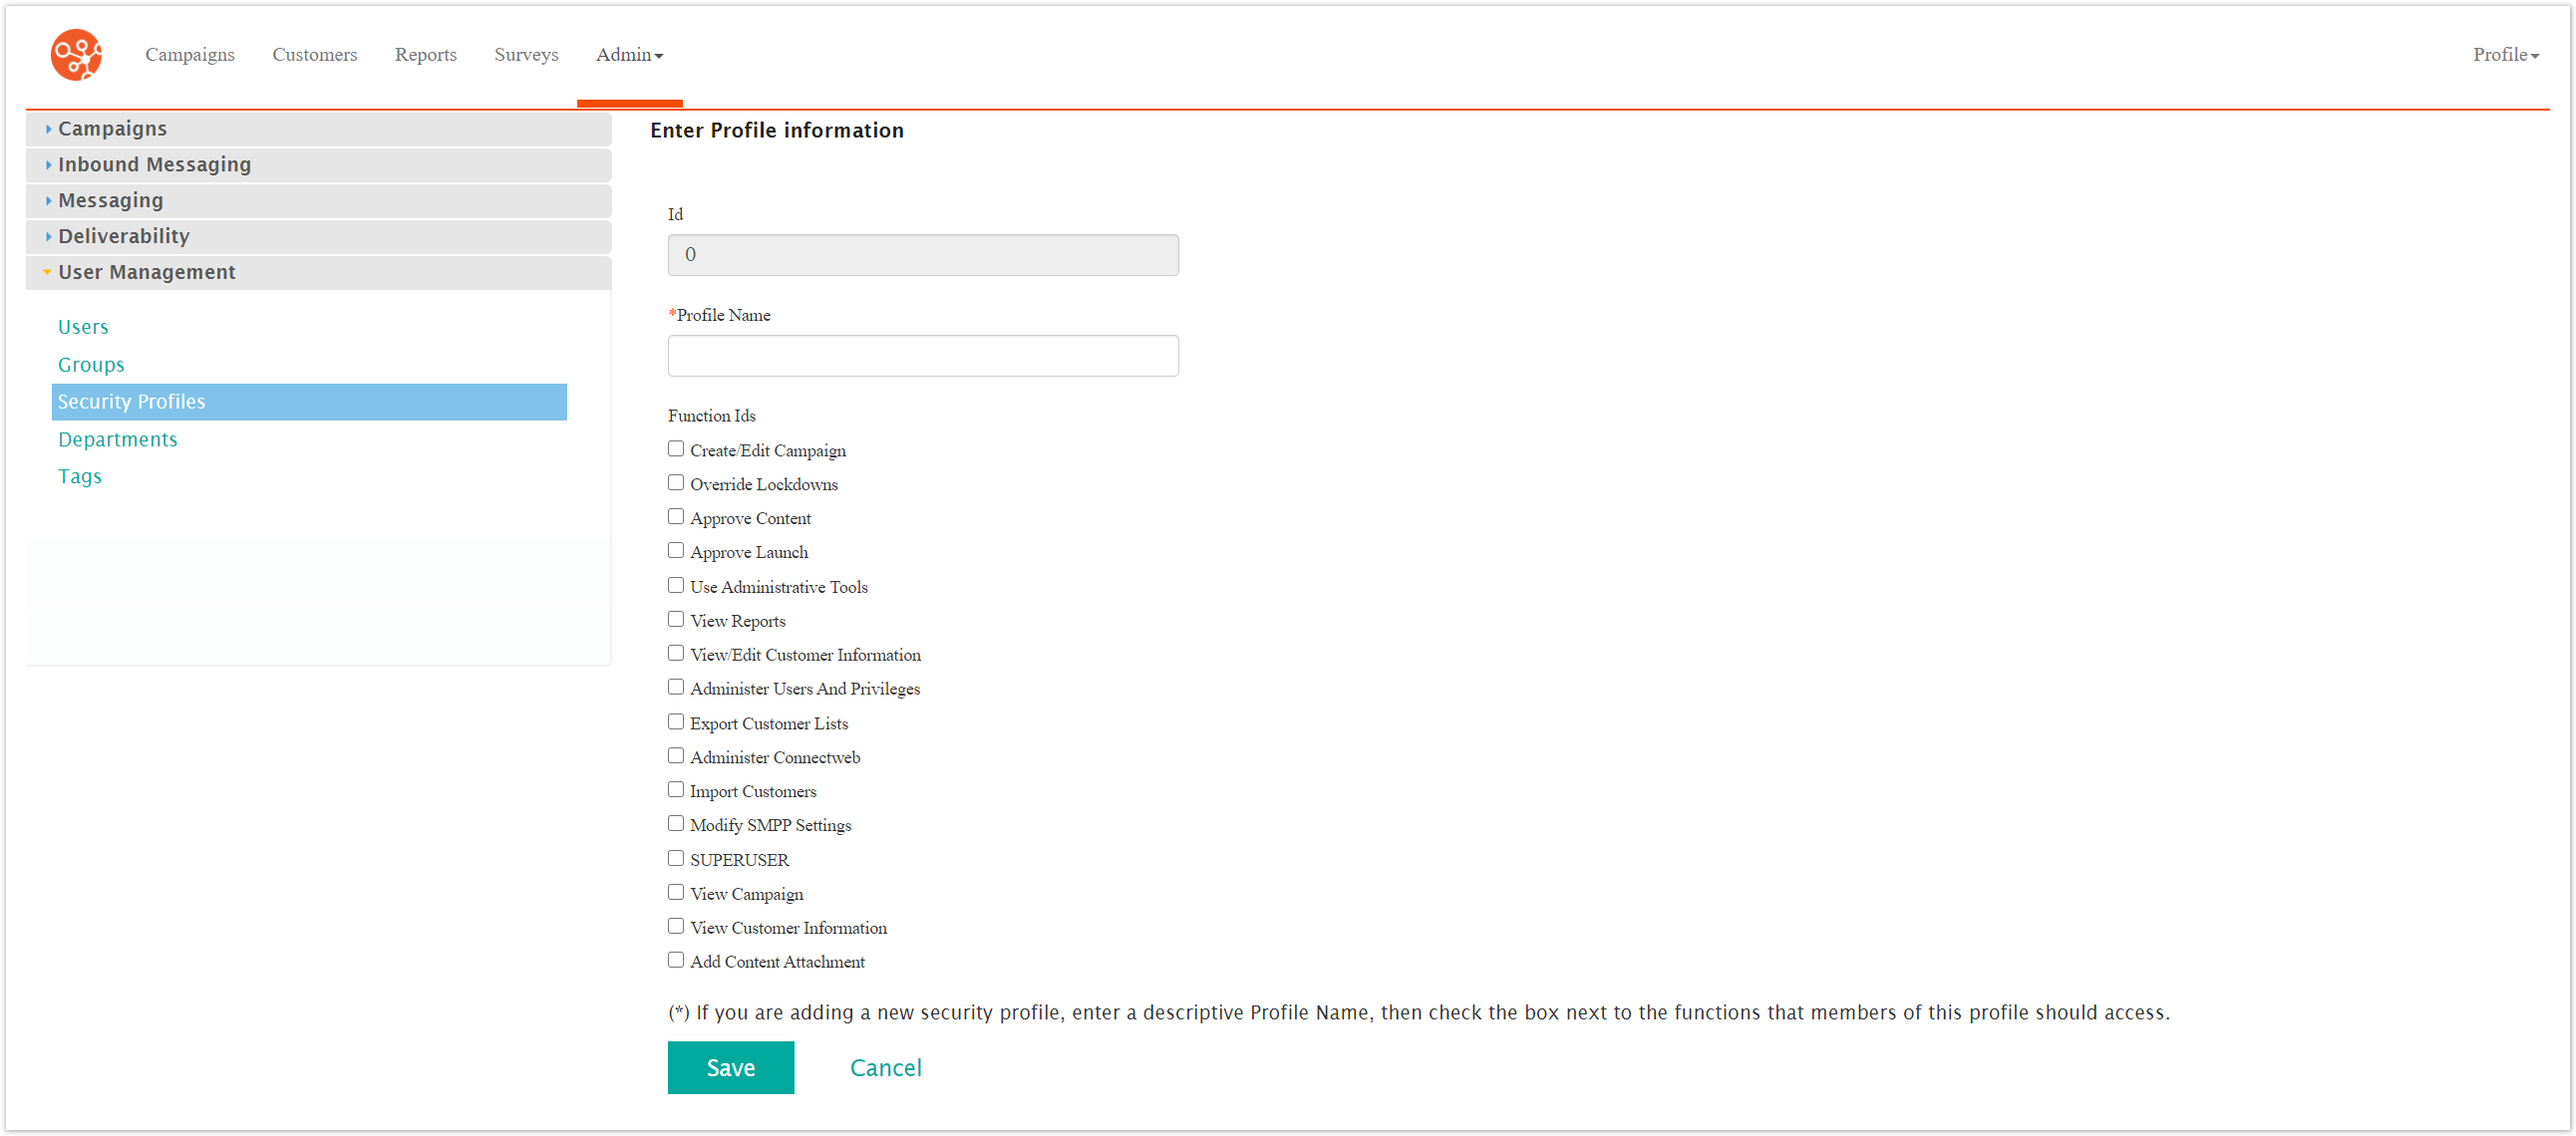Viewport: 2576px width, 1136px height.
Task: Open the Profile dropdown at top right
Action: coord(2505,55)
